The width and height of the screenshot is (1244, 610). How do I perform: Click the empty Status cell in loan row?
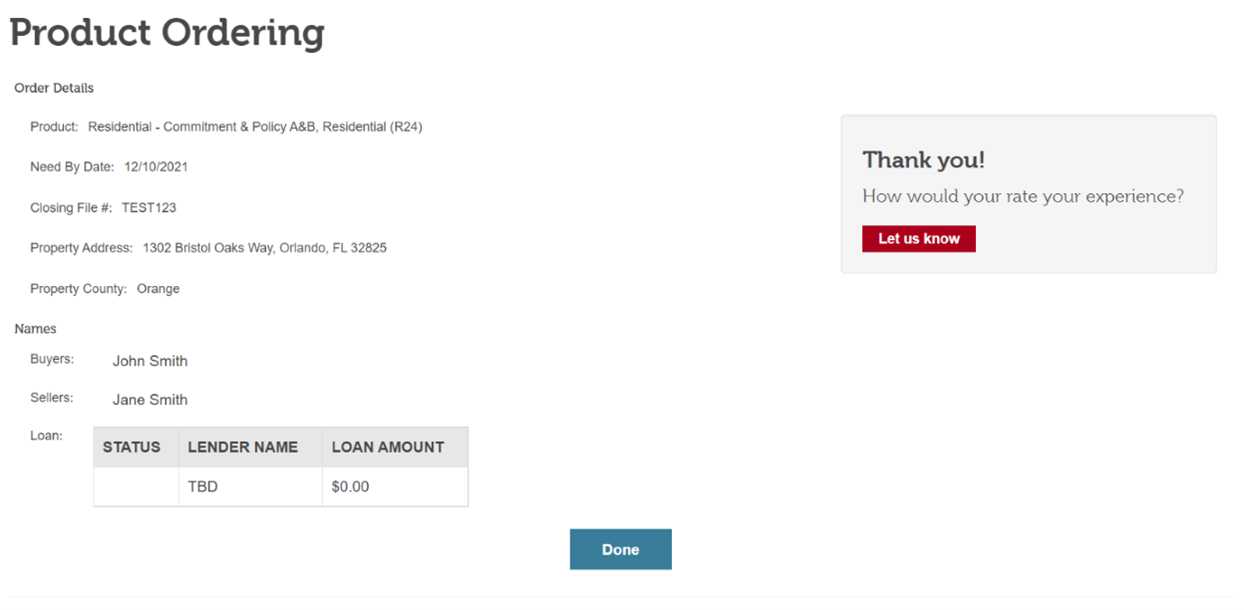coord(136,487)
